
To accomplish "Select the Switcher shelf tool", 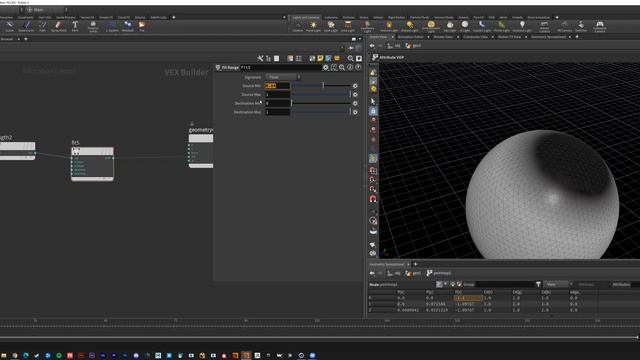I will (x=581, y=27).
